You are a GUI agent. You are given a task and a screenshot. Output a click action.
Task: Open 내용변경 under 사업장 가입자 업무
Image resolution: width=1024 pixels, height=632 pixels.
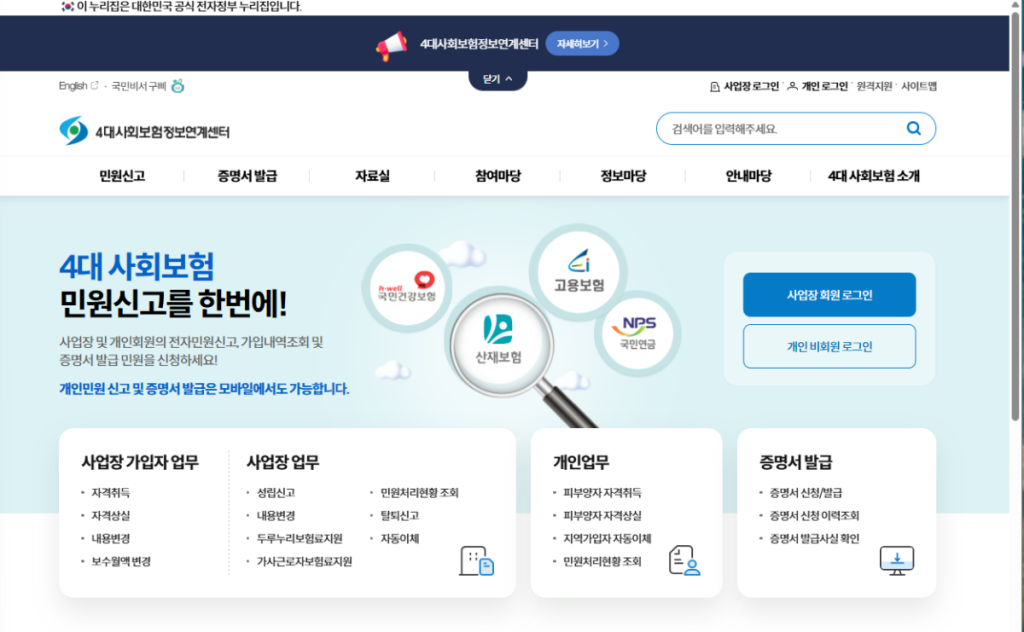110,538
